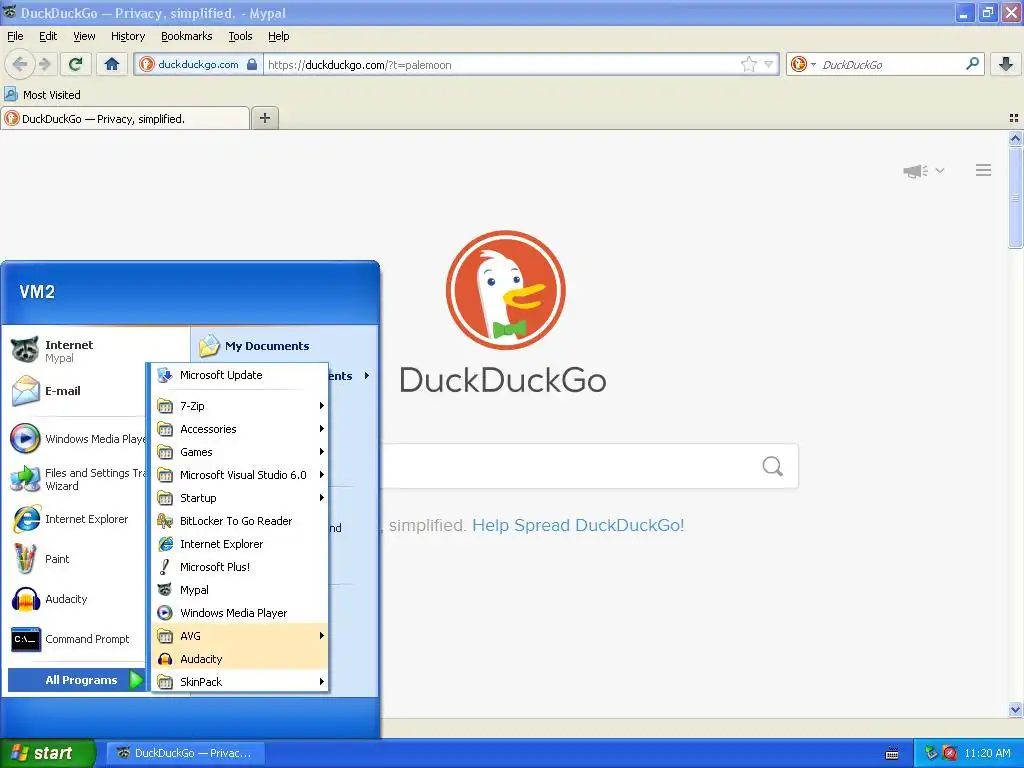Expand the Accessories submenu
The height and width of the screenshot is (768, 1024).
(x=240, y=429)
